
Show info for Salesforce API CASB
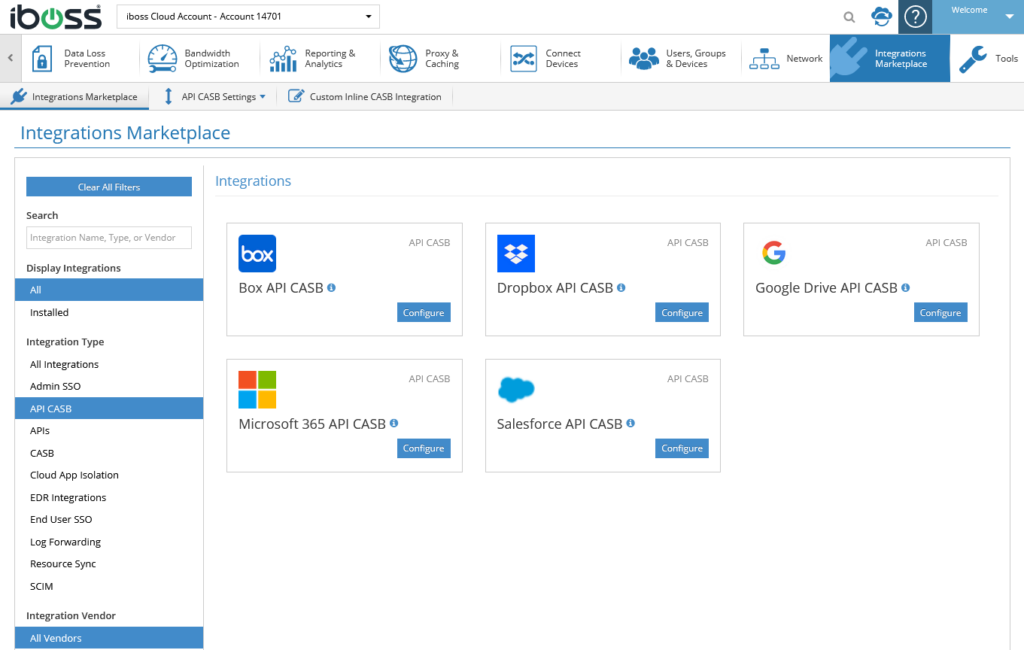[631, 423]
